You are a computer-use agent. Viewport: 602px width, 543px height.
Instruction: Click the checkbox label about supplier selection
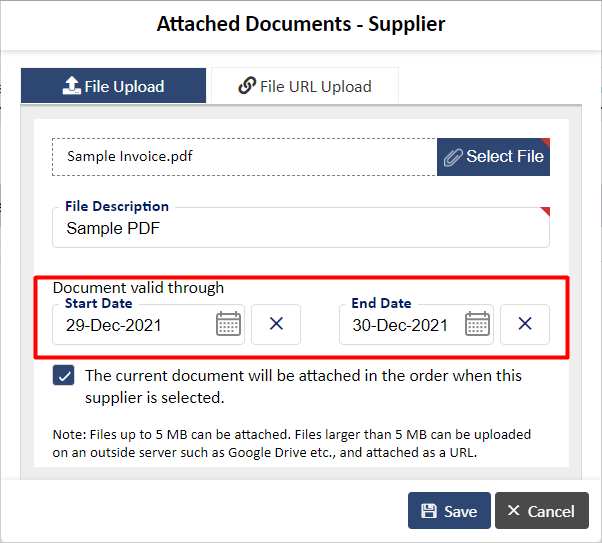[x=303, y=386]
